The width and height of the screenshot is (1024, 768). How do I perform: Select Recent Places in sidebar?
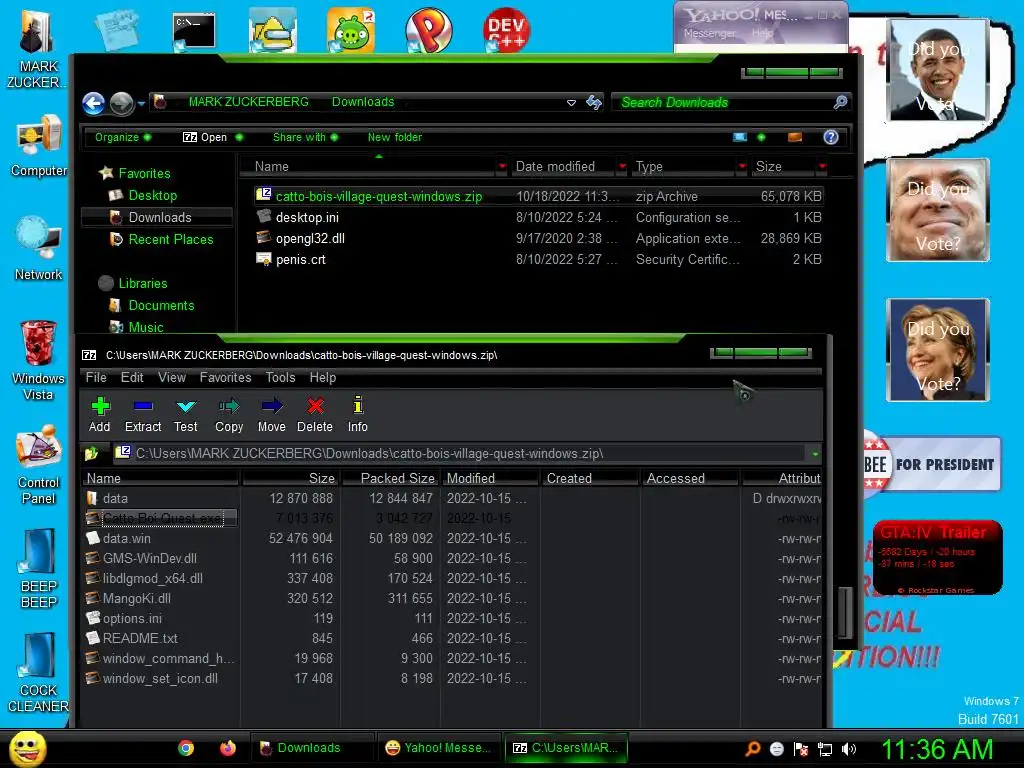pos(170,240)
